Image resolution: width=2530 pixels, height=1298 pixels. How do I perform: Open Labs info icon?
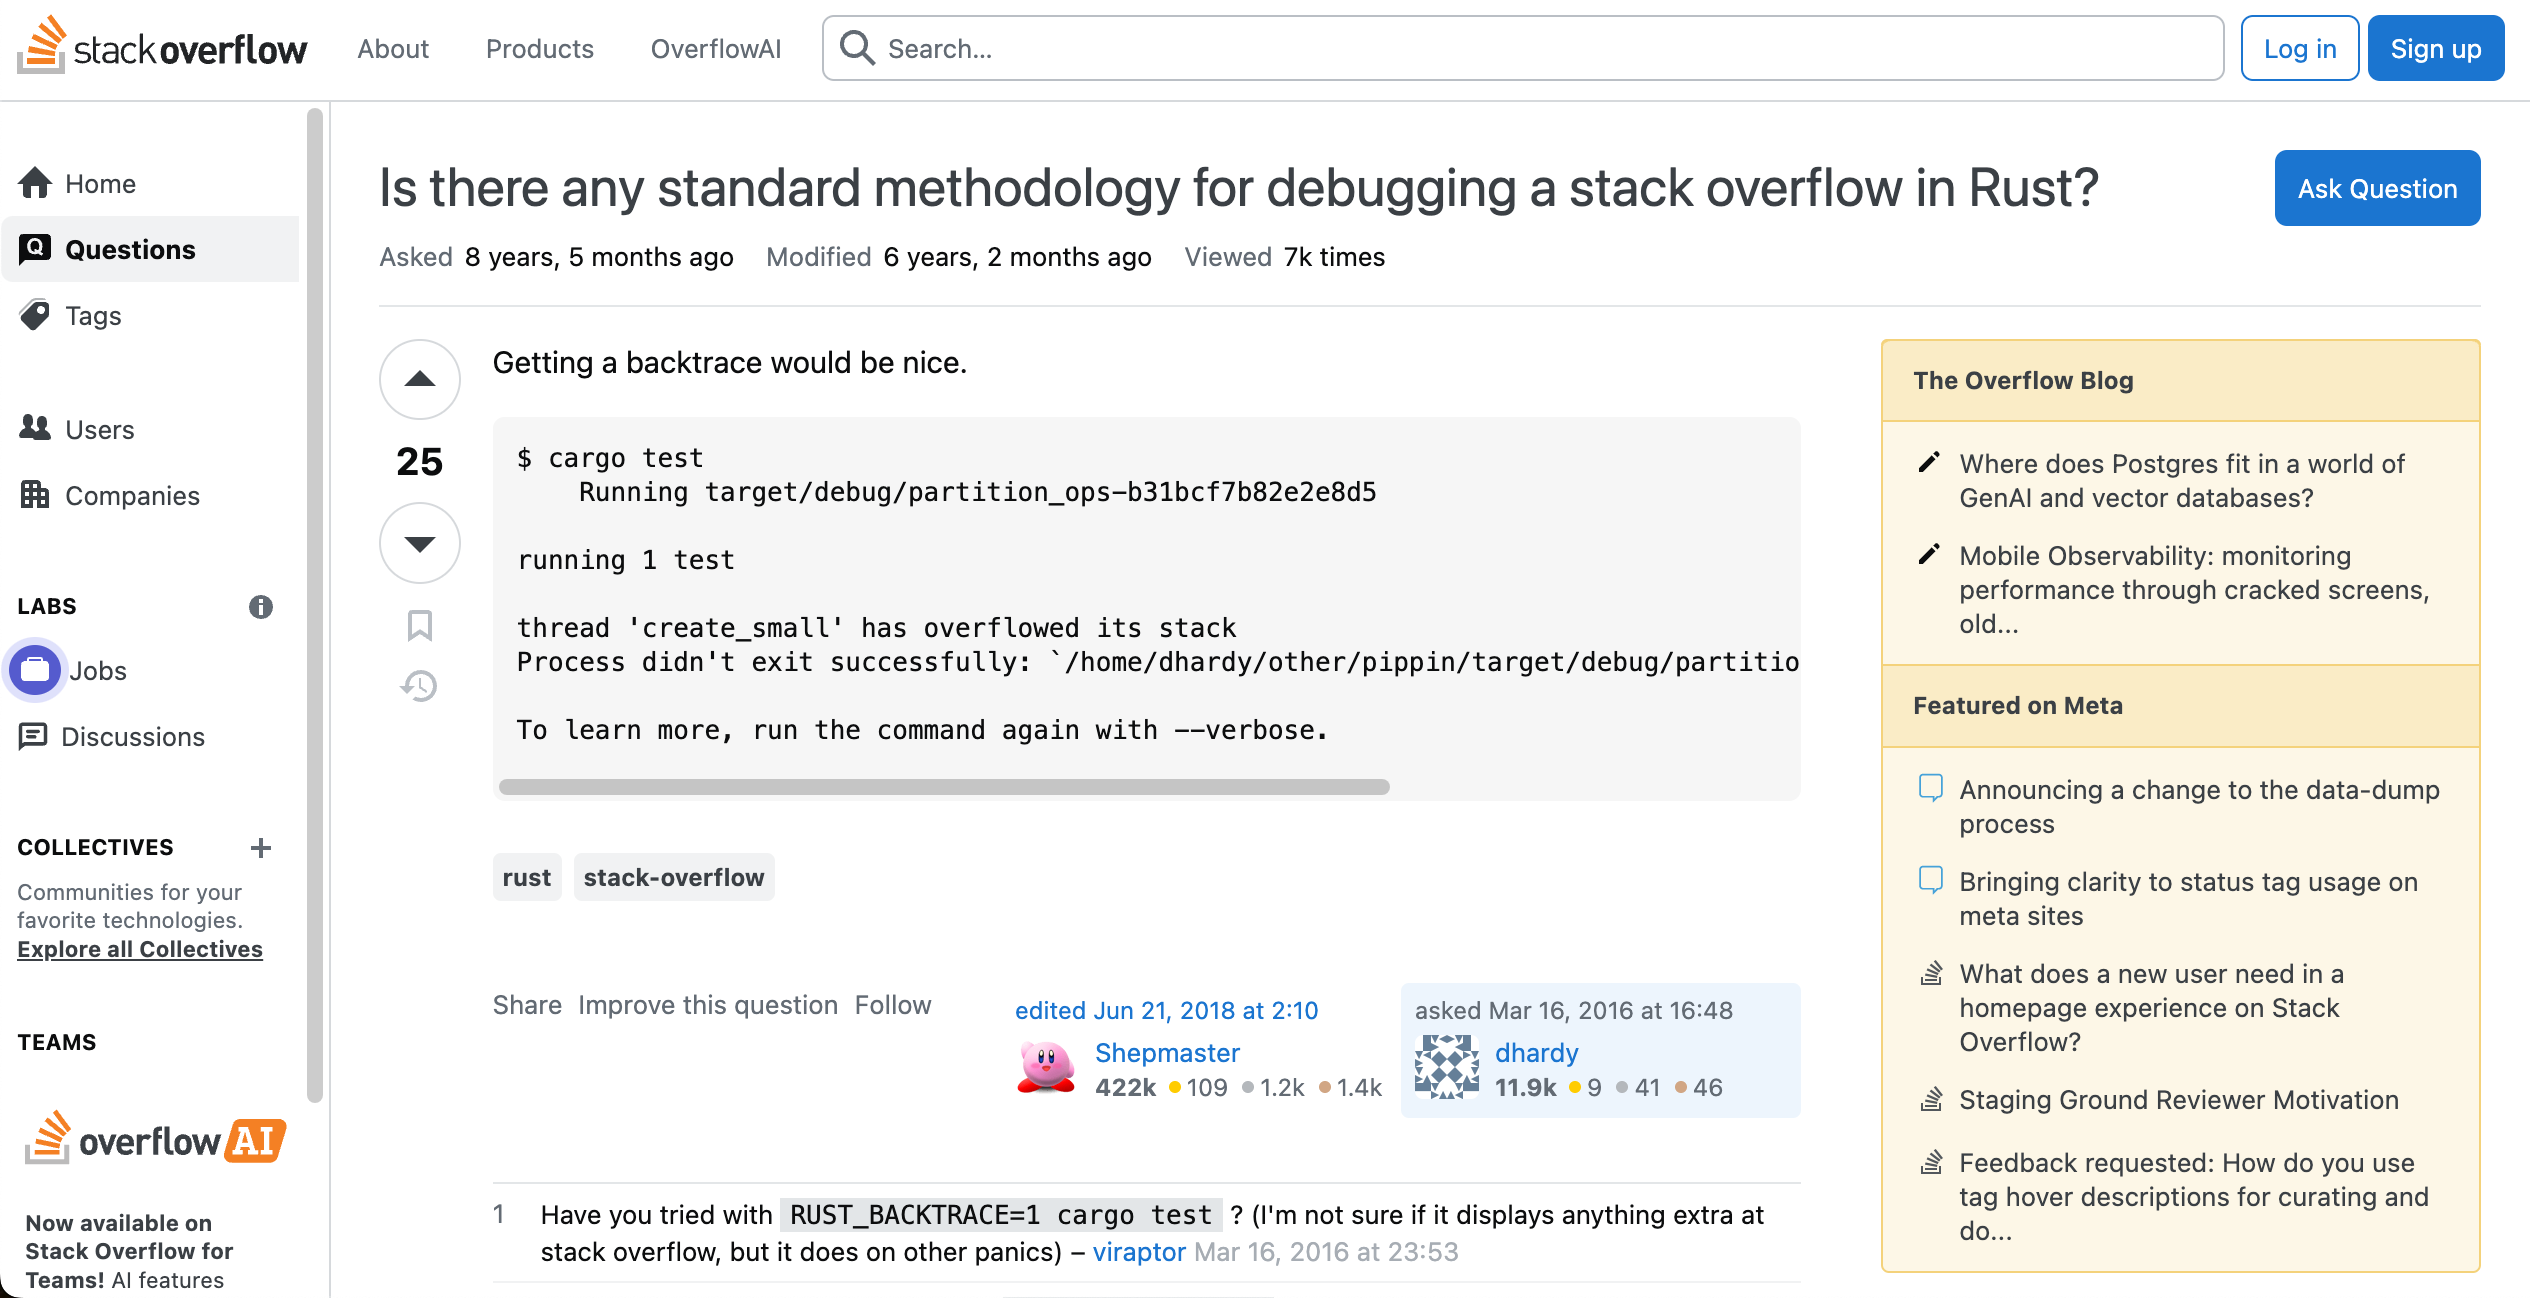pyautogui.click(x=261, y=606)
